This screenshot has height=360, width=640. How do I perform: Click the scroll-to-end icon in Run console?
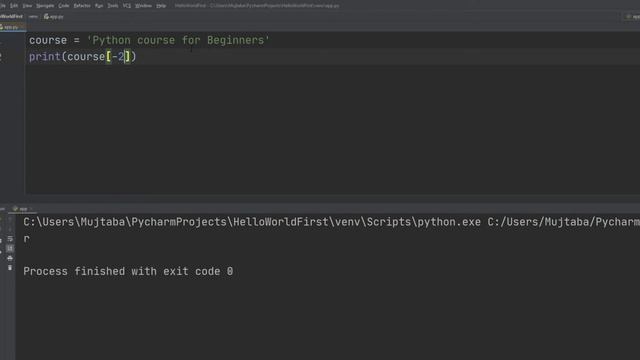(10, 249)
